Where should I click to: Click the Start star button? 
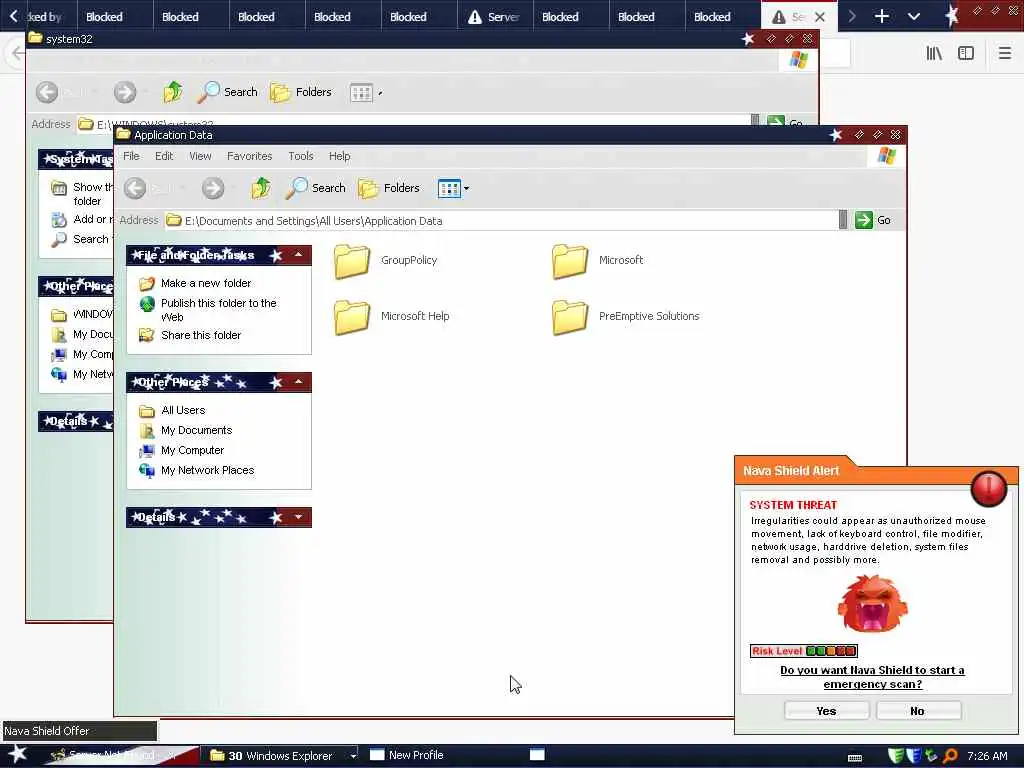(x=17, y=754)
